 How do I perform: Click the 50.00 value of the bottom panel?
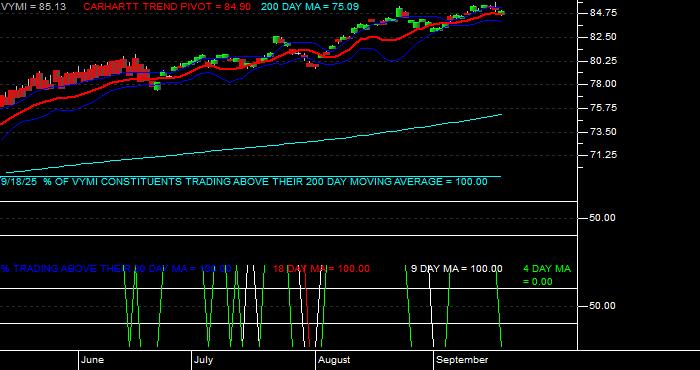pos(603,306)
